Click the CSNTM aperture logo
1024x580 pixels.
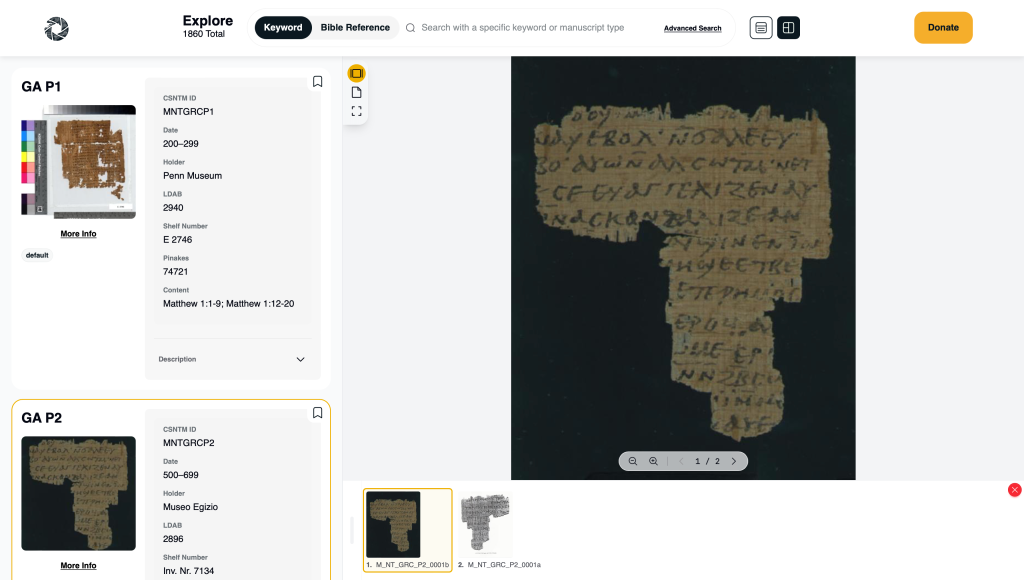tap(57, 28)
